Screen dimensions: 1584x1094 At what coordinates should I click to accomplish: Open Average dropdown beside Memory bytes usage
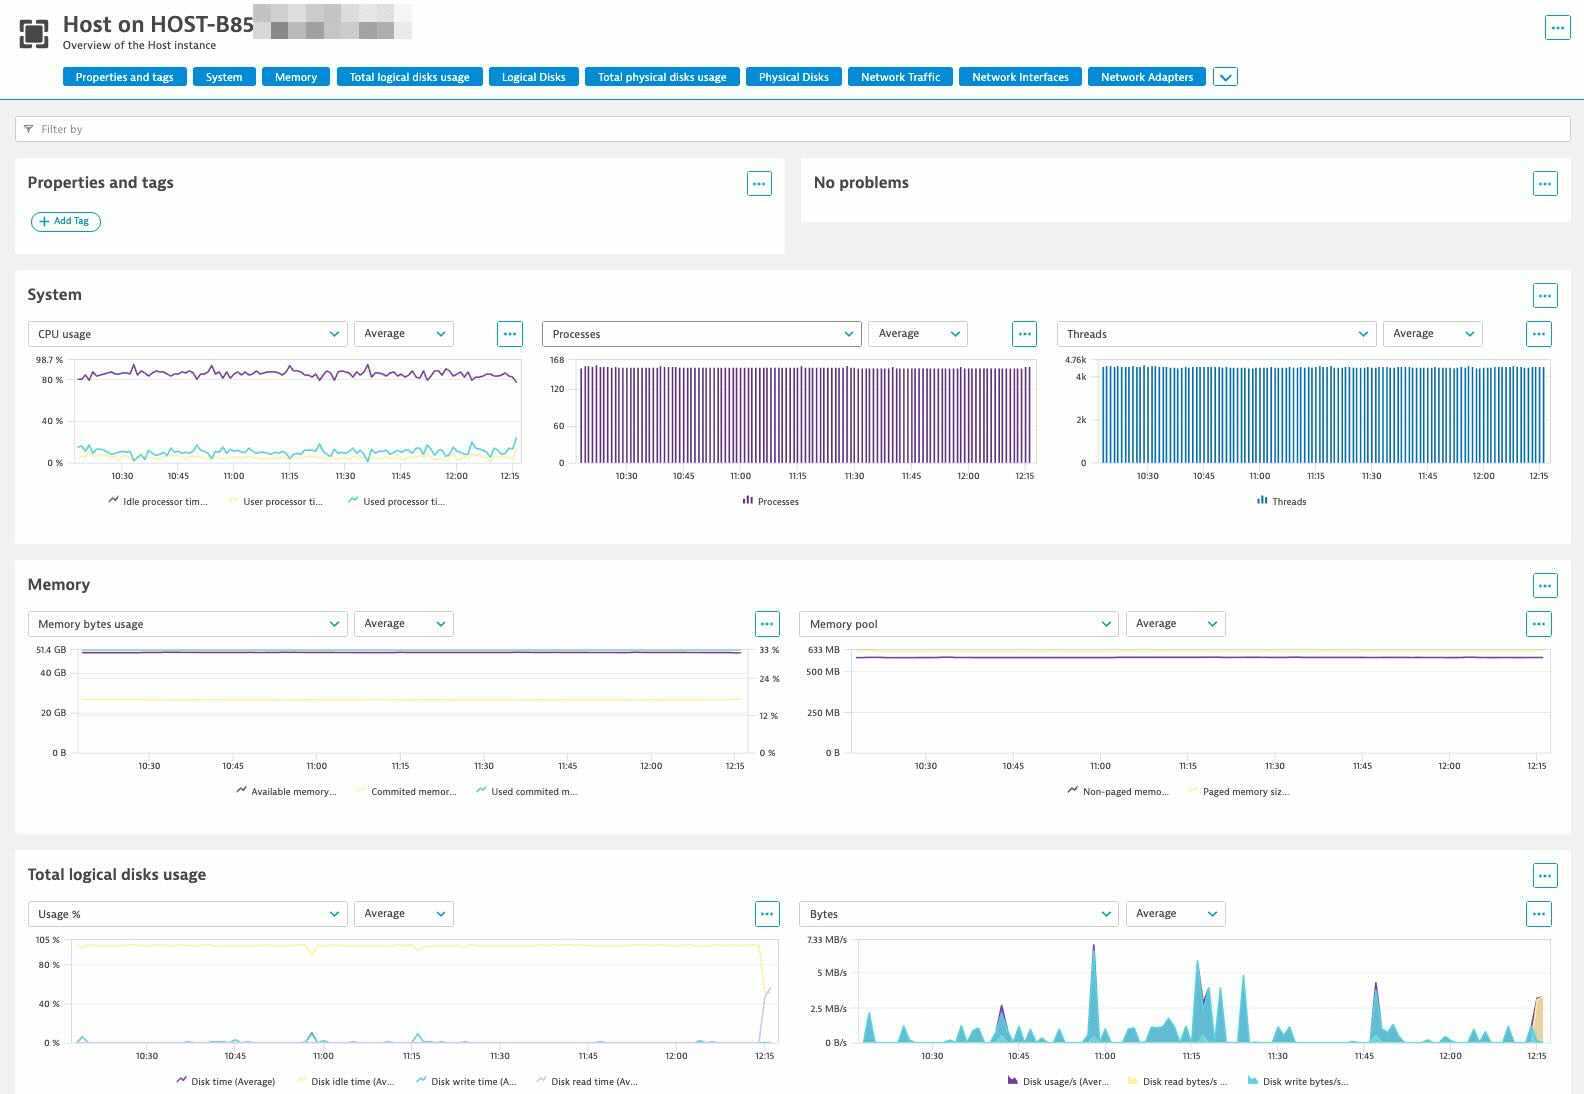[x=404, y=624]
